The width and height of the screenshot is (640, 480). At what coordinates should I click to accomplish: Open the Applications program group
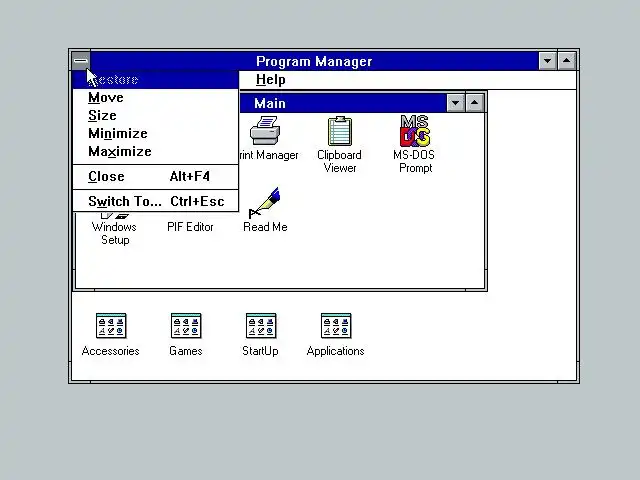tap(336, 326)
